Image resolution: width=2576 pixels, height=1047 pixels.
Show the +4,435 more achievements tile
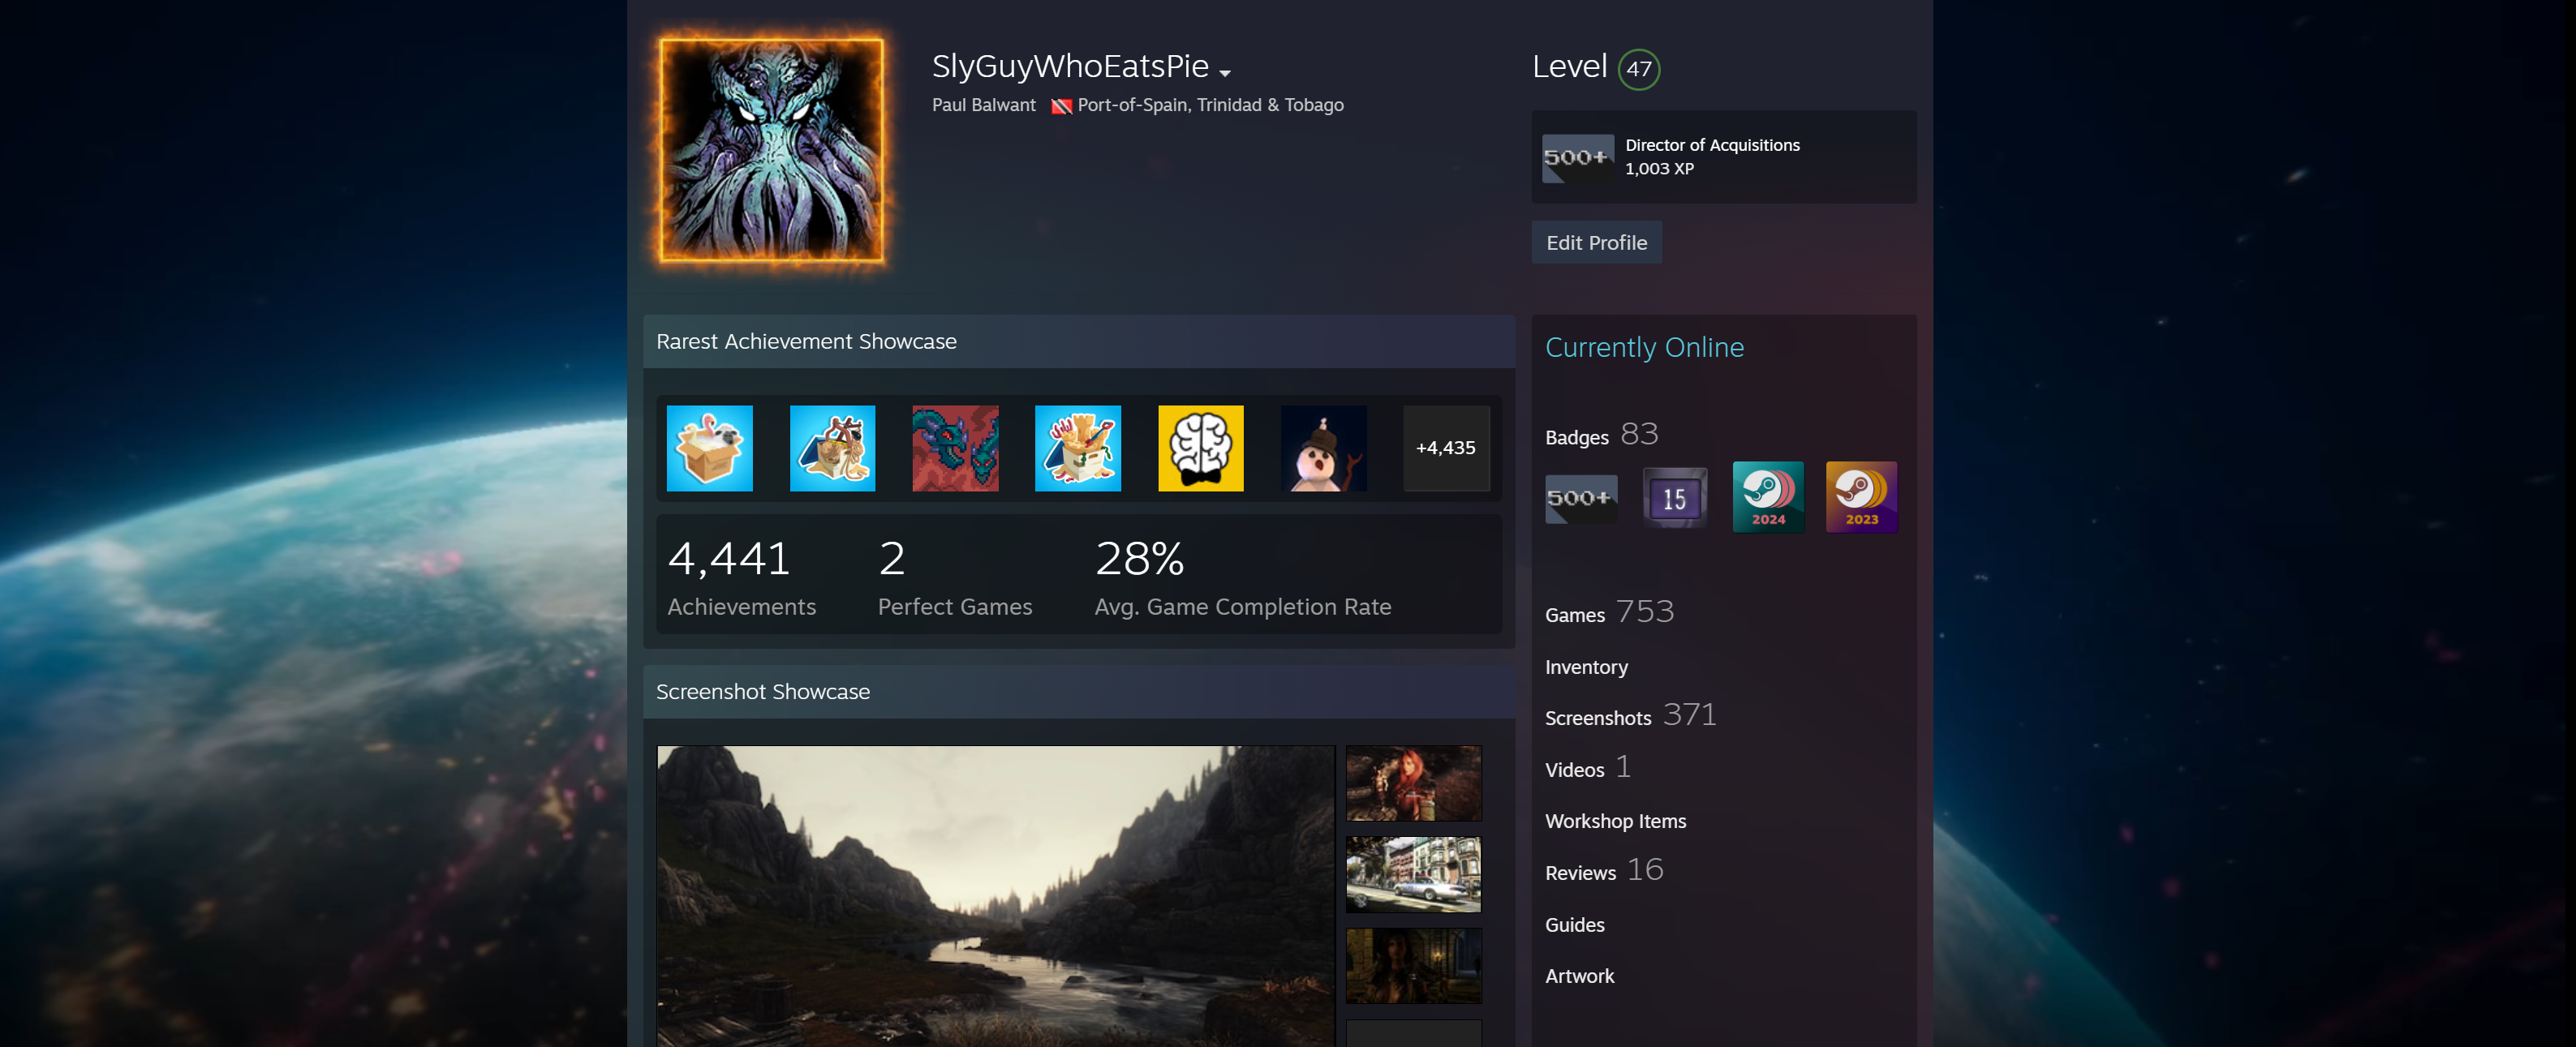[1446, 448]
